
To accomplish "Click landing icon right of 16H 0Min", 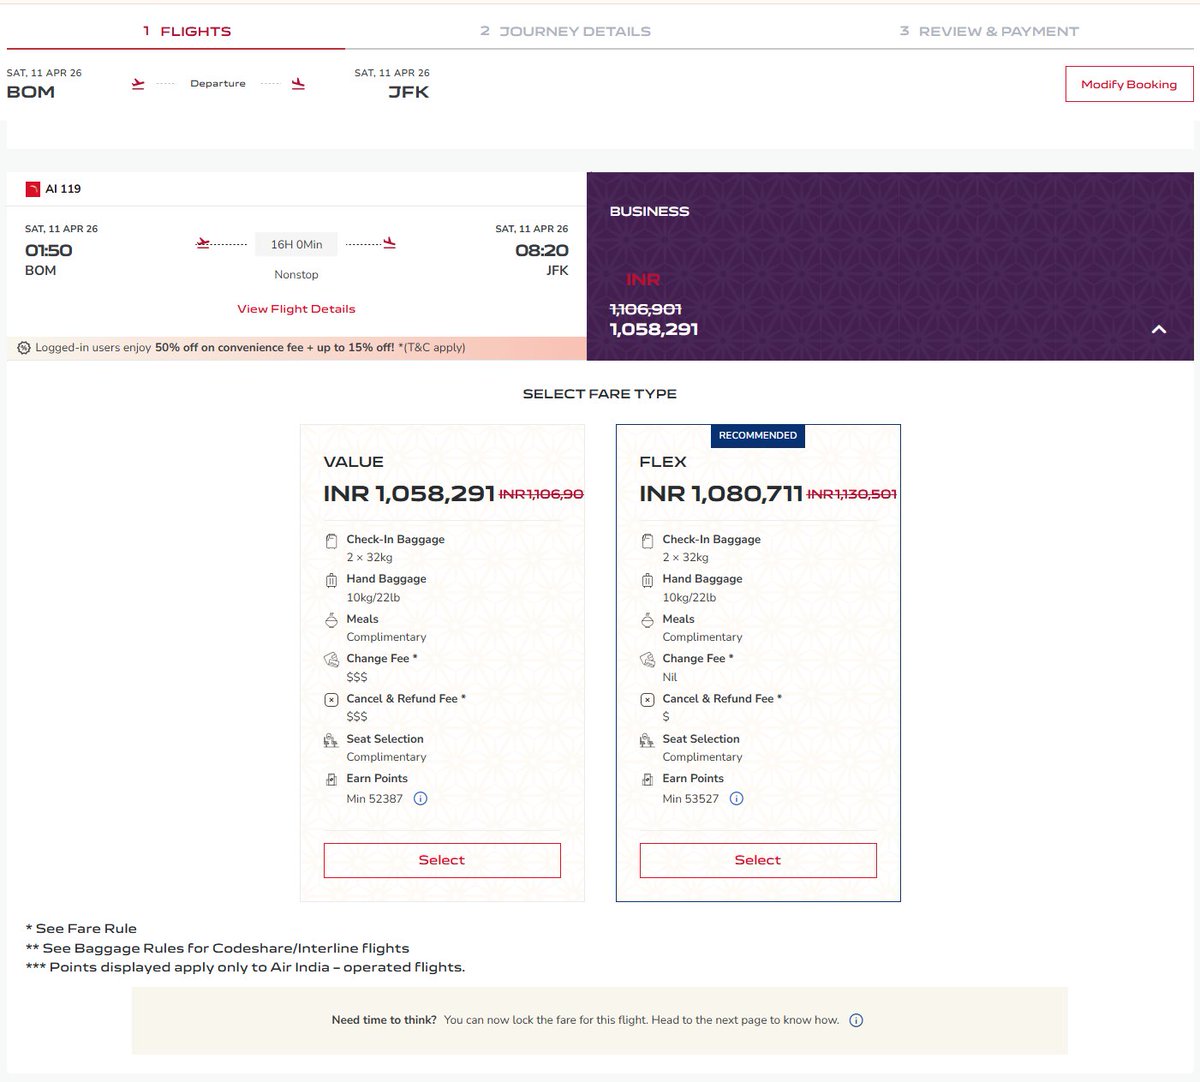I will click(389, 243).
